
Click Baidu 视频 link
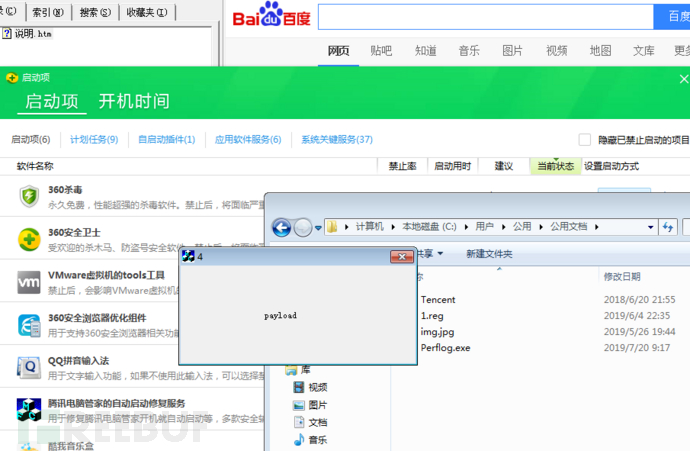click(557, 51)
